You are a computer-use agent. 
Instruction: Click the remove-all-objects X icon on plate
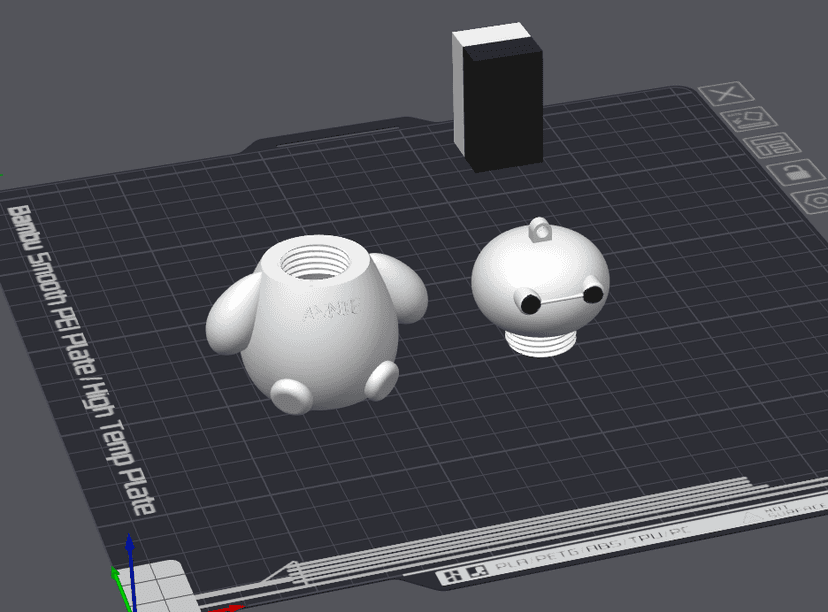click(x=727, y=94)
